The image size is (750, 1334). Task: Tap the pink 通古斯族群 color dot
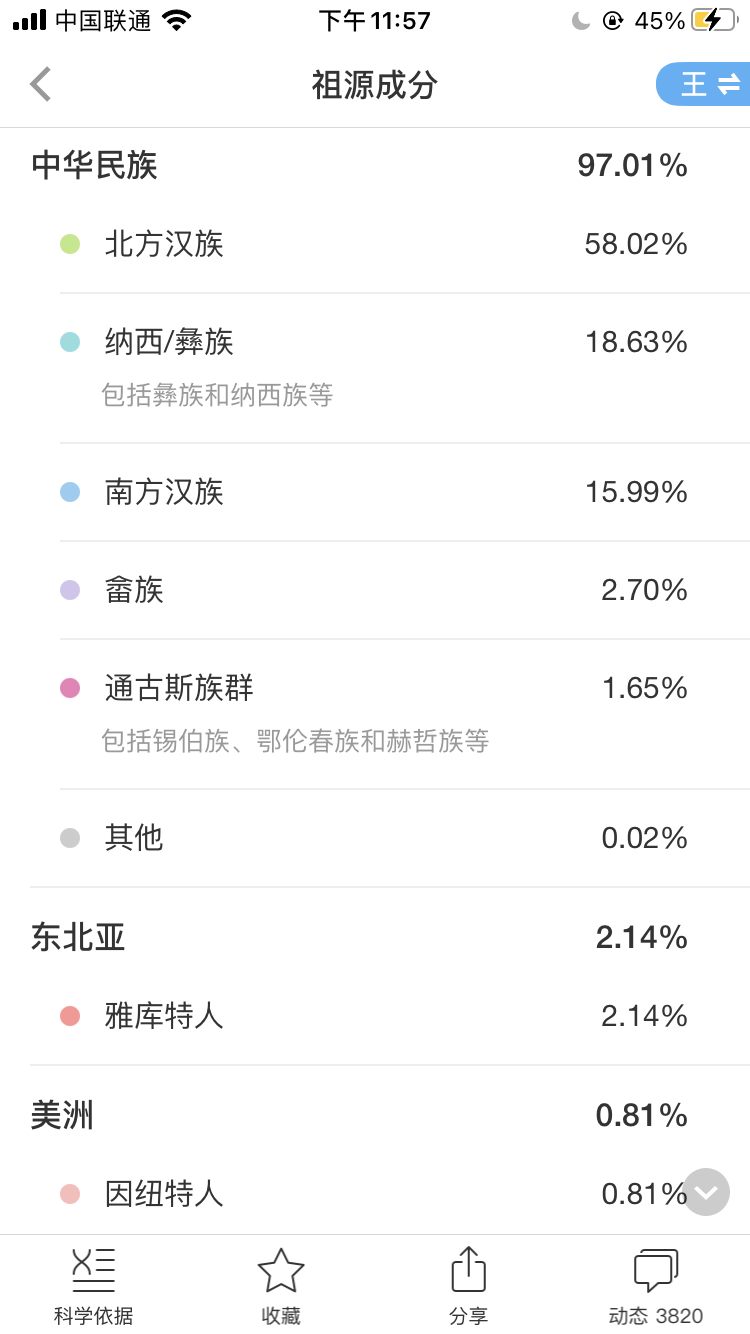70,688
